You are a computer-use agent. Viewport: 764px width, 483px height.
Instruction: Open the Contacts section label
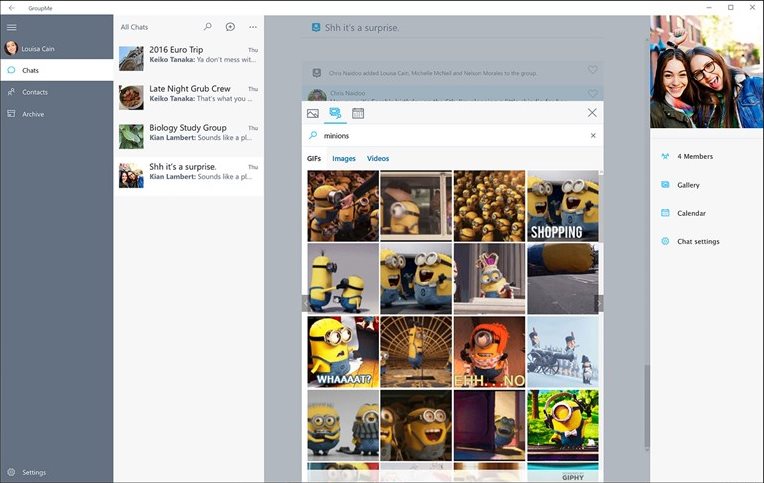(35, 92)
